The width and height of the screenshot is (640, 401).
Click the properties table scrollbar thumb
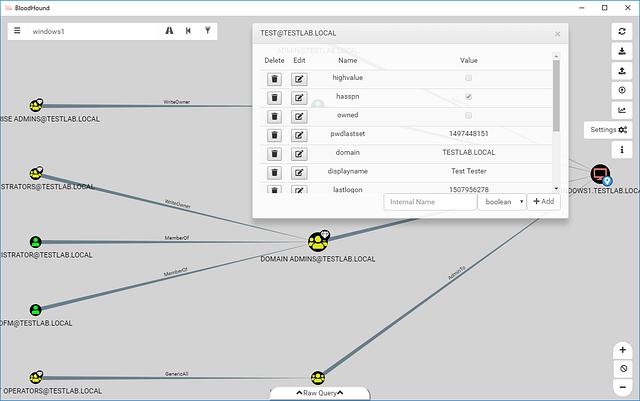(x=556, y=96)
